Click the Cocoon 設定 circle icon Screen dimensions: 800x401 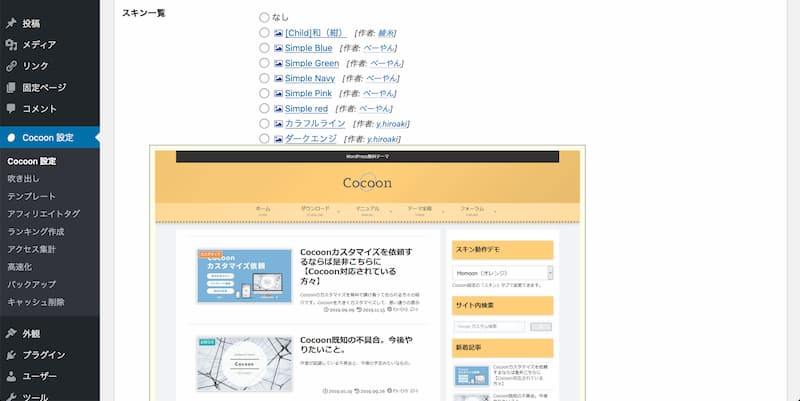[11, 137]
